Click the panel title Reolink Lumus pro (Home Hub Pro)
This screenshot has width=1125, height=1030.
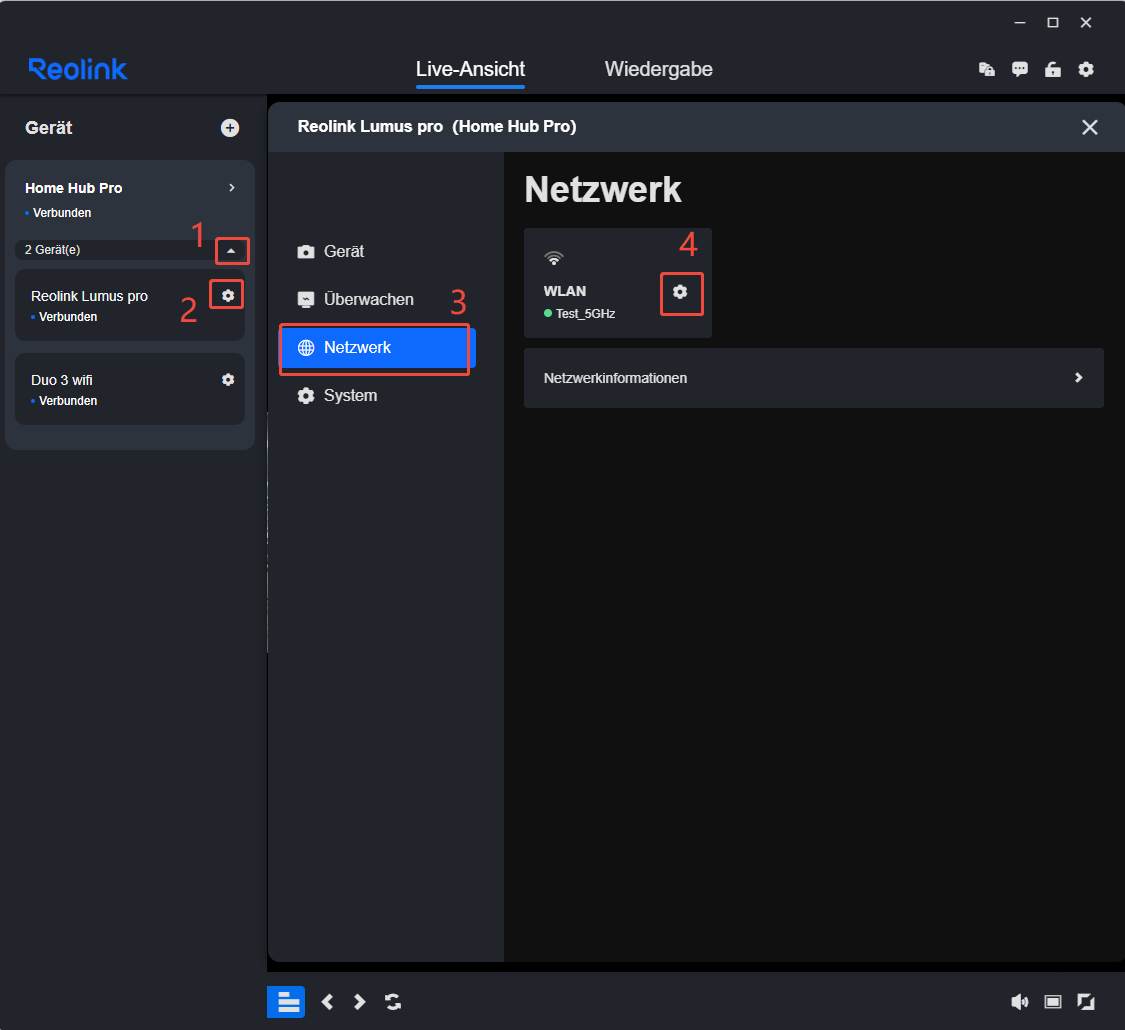point(437,126)
